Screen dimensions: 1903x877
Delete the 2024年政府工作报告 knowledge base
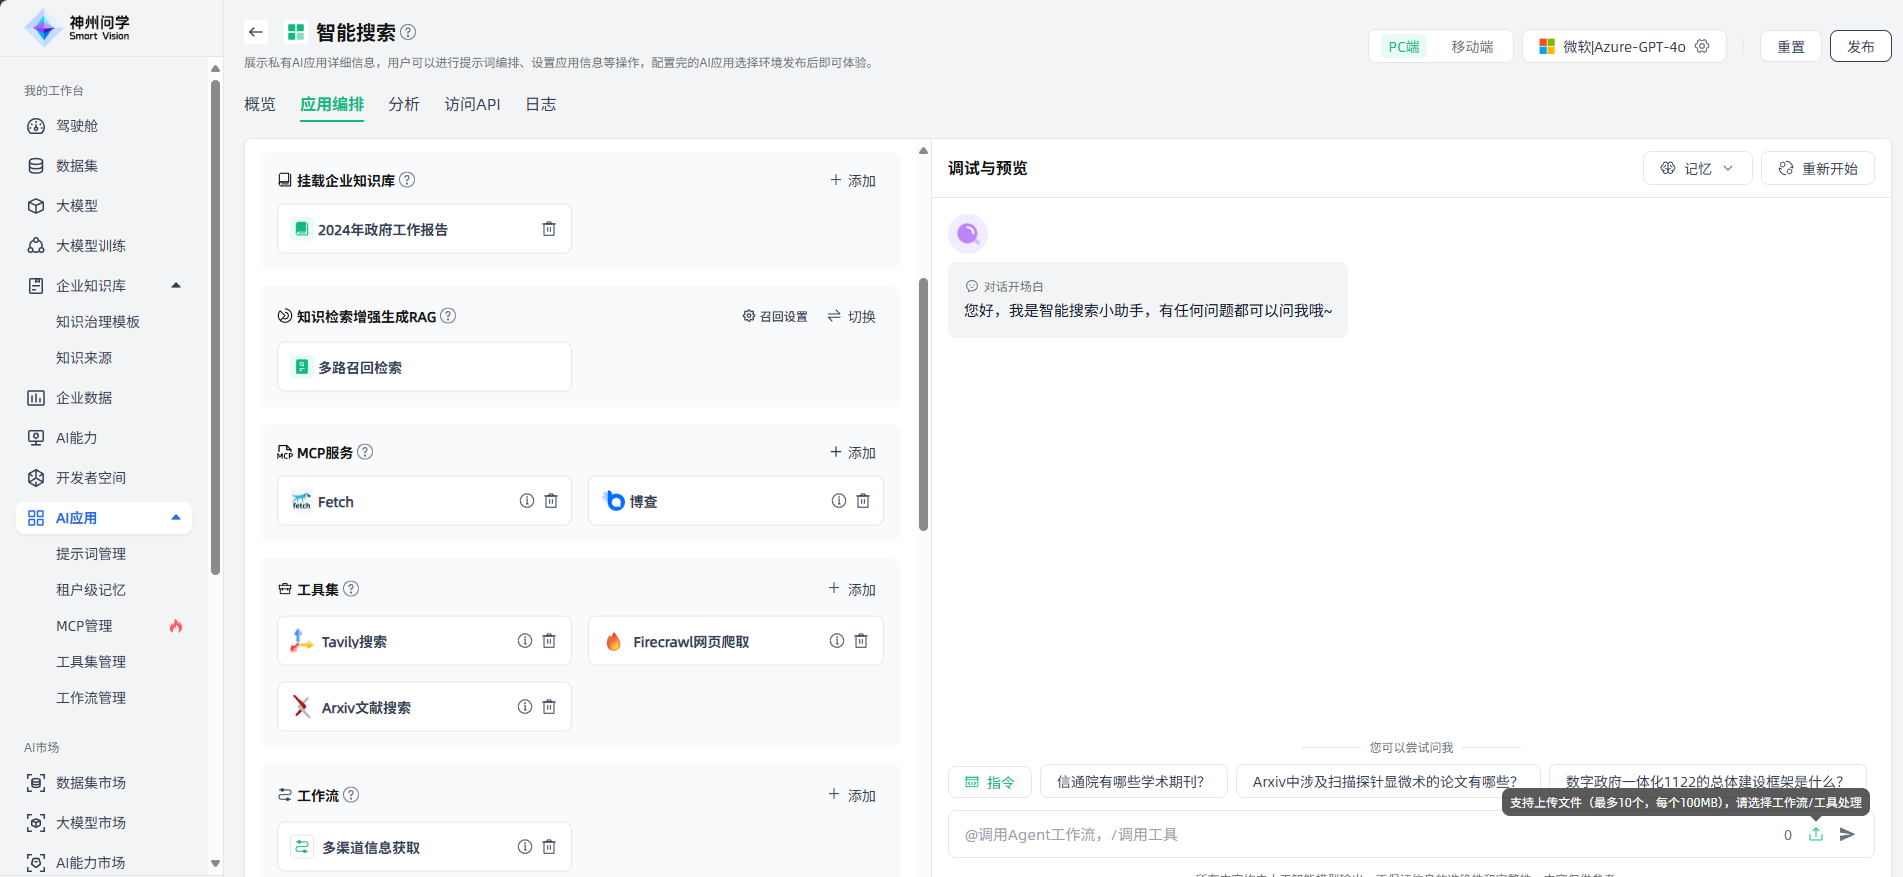[x=549, y=229]
